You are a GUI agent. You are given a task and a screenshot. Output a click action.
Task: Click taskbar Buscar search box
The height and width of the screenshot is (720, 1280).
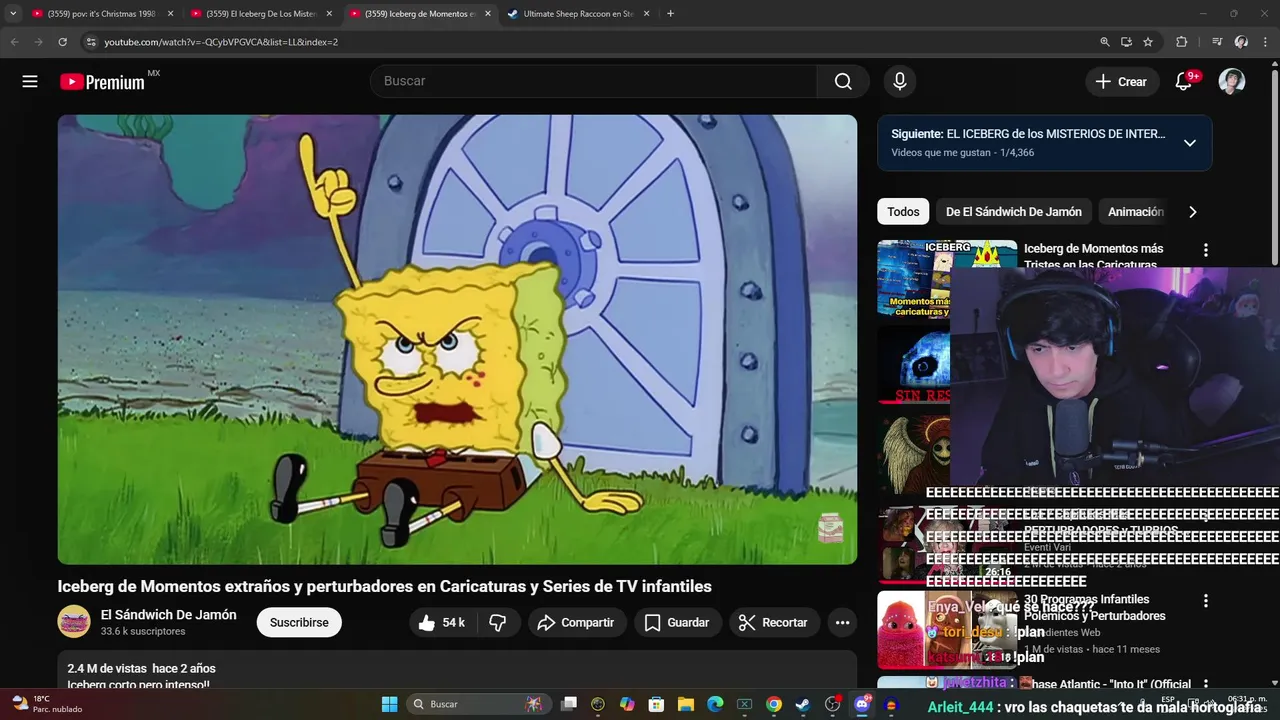479,704
